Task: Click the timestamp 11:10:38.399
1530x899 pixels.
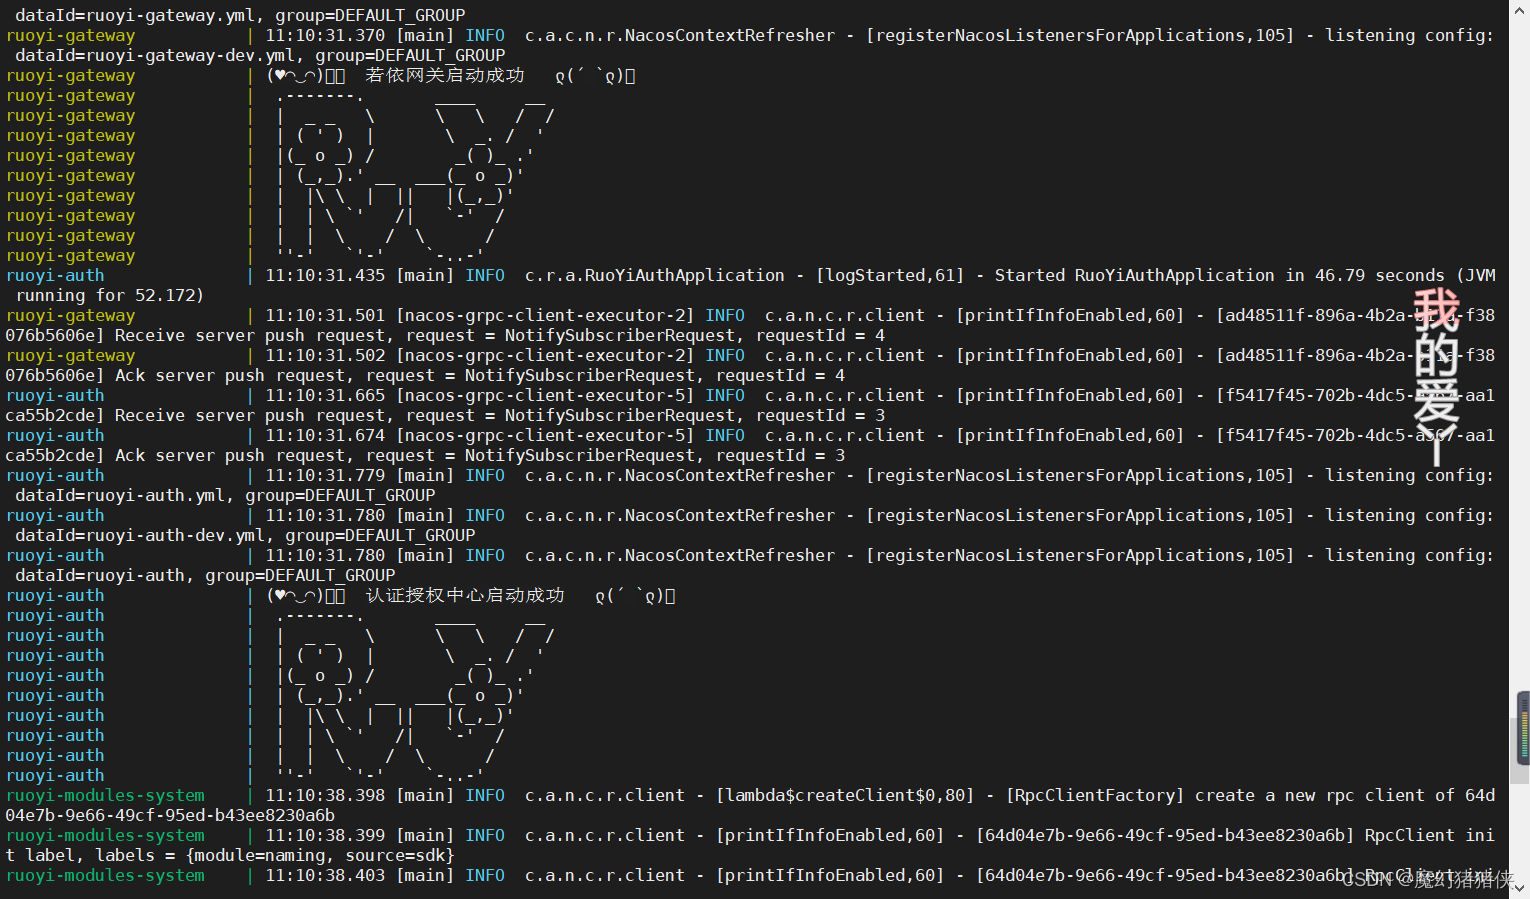Action: click(325, 835)
